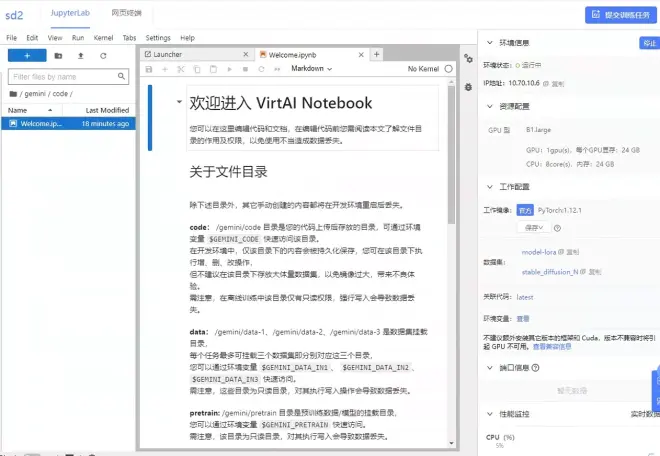Open the Markdown cell type dropdown
660x456 pixels.
click(x=311, y=69)
